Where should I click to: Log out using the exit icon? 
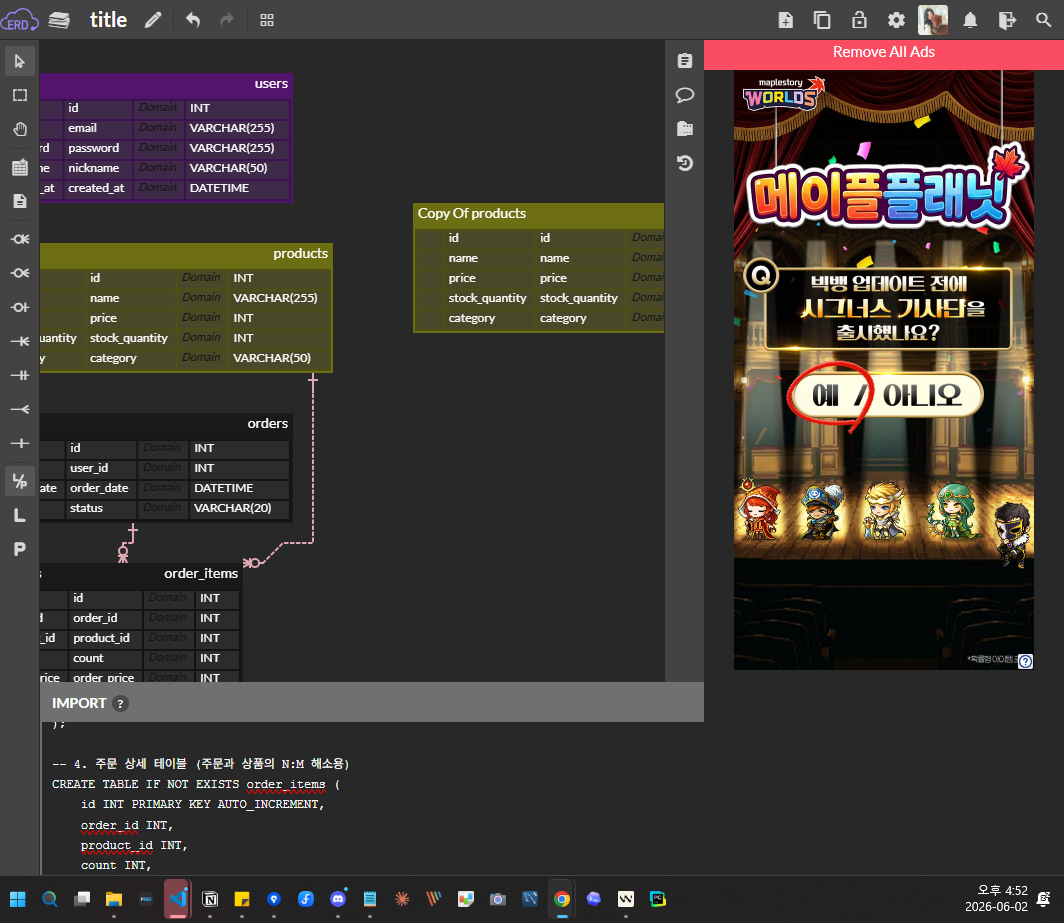pyautogui.click(x=1007, y=20)
